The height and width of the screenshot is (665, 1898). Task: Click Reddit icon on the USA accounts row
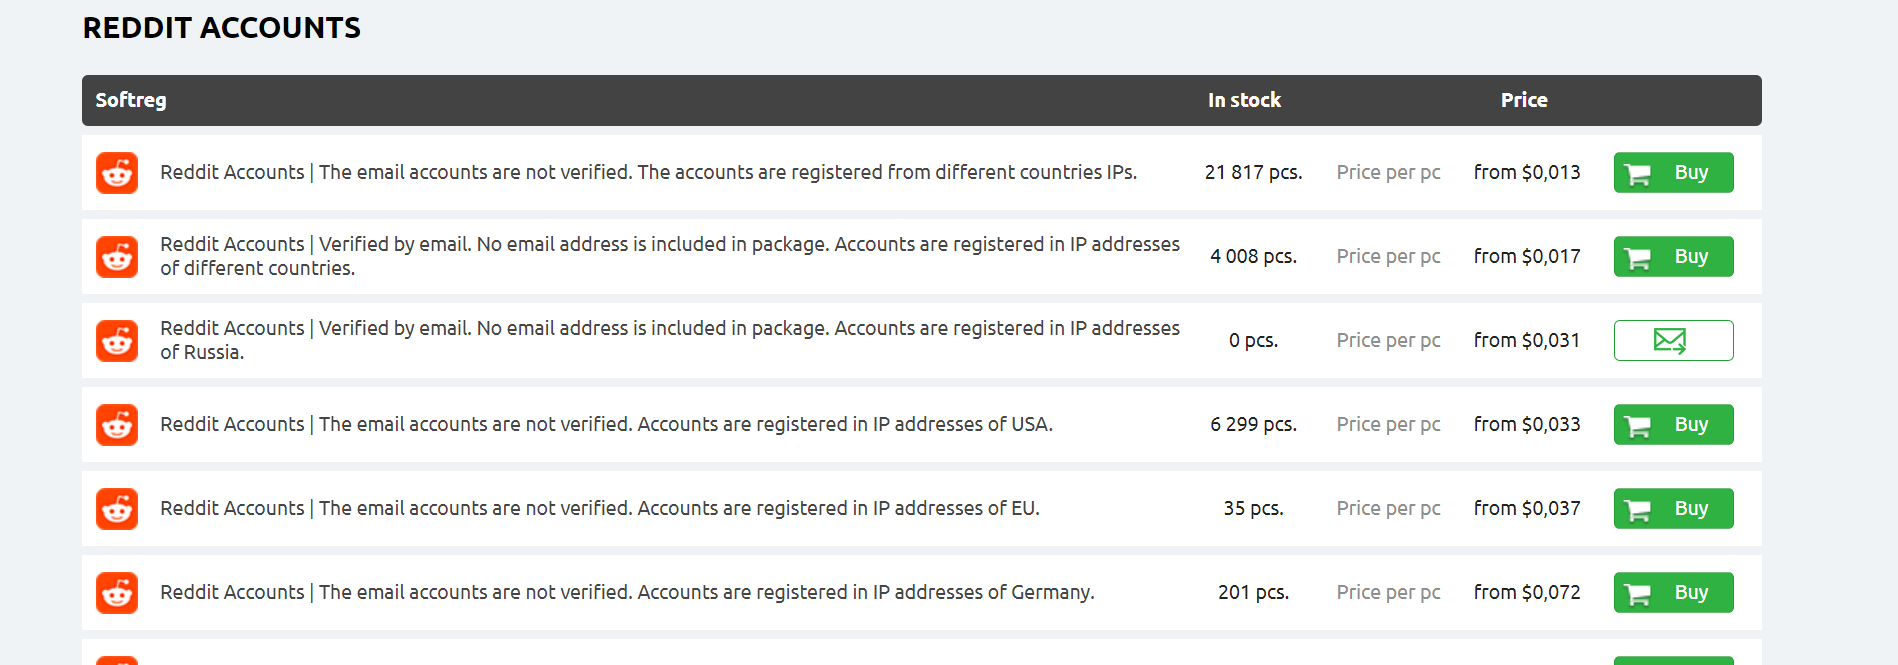(x=117, y=425)
